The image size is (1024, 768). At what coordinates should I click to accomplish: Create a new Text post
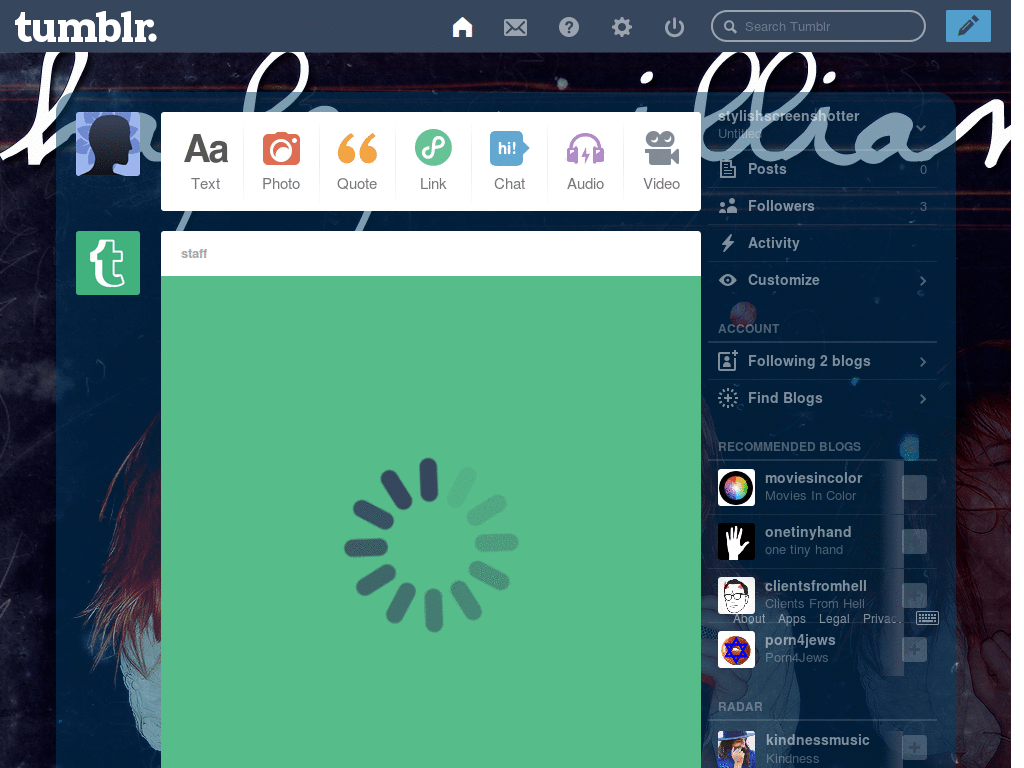[206, 161]
